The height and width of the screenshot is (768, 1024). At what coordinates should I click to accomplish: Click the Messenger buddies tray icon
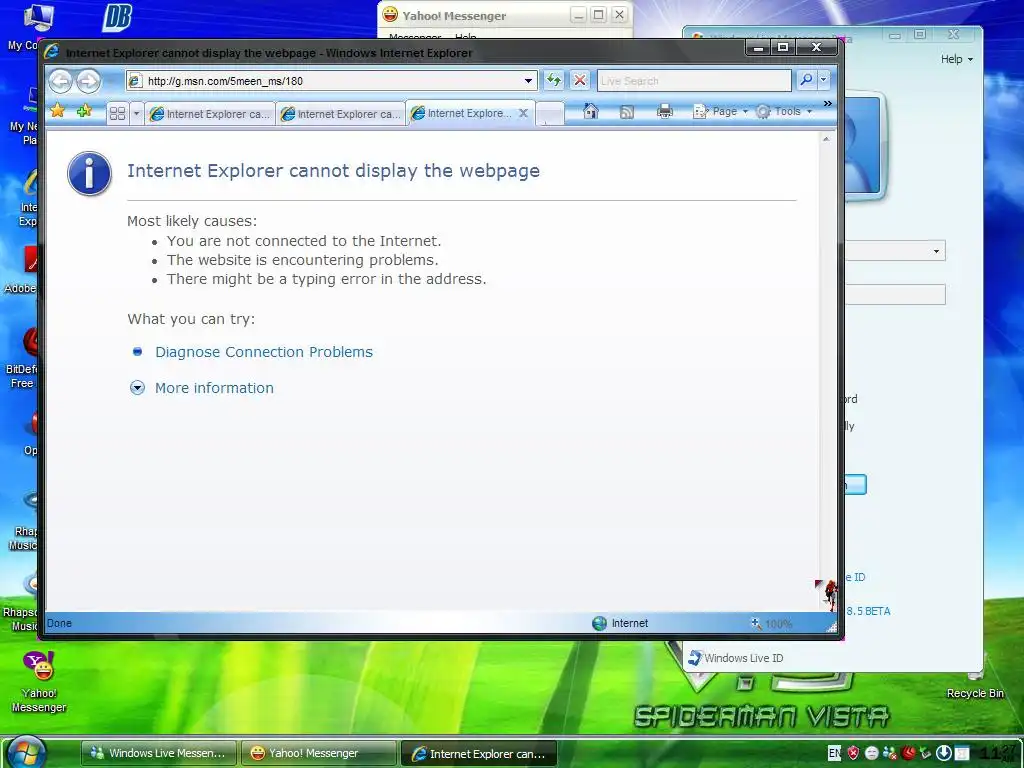[889, 753]
